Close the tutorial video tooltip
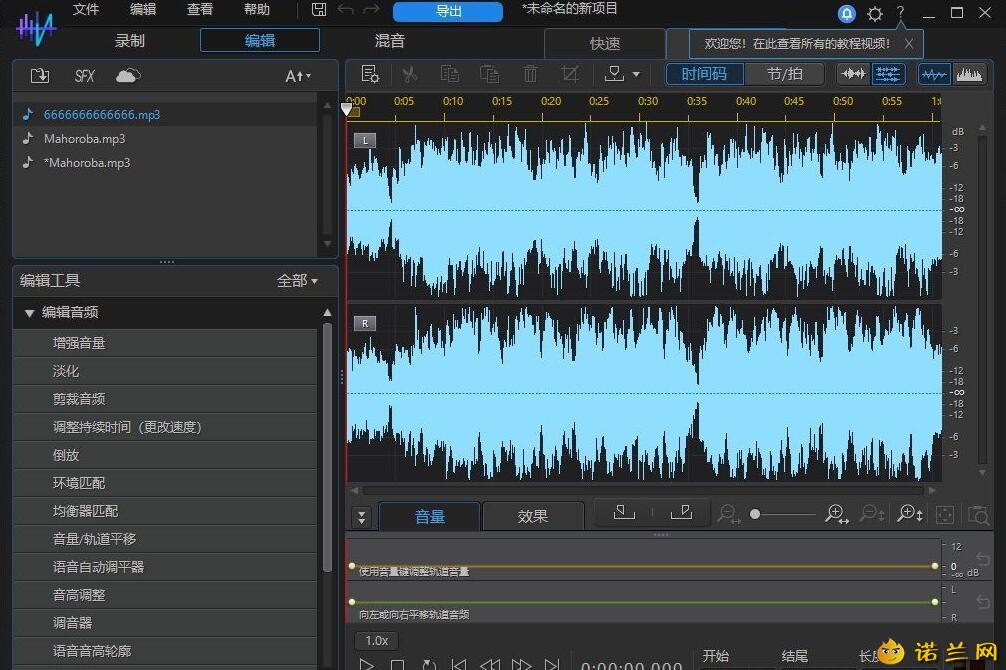1006x670 pixels. [908, 44]
